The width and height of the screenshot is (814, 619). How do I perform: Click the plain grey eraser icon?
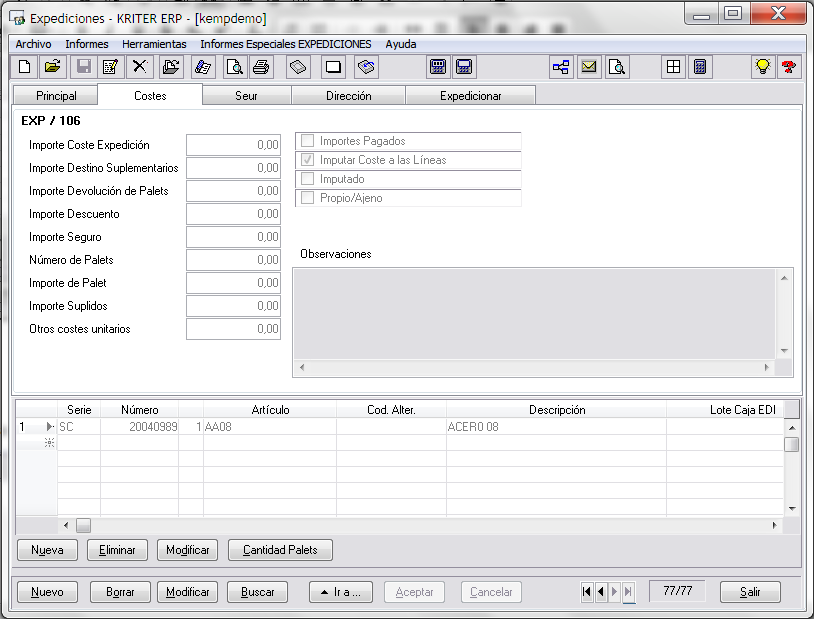[x=299, y=67]
